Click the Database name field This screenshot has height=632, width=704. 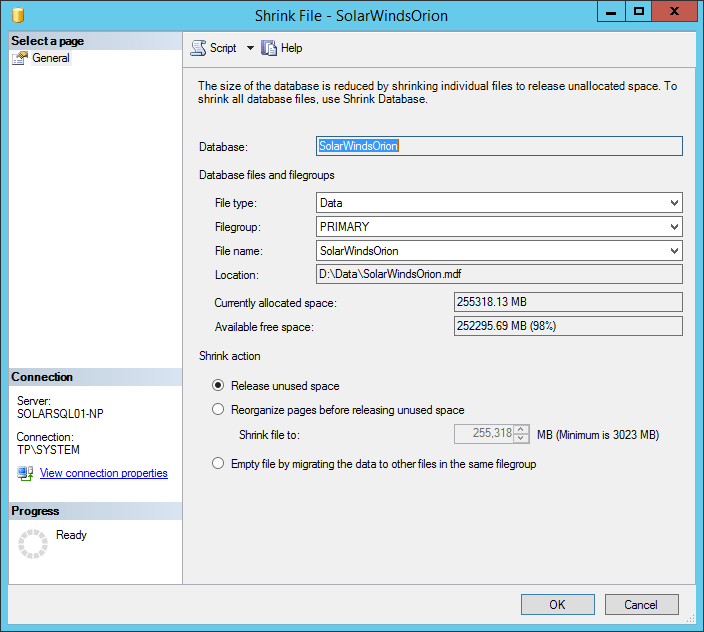(x=499, y=146)
